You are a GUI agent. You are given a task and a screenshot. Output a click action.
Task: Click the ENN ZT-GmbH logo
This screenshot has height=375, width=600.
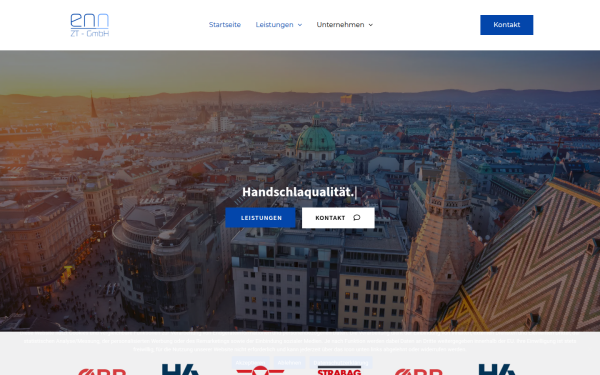click(x=90, y=25)
